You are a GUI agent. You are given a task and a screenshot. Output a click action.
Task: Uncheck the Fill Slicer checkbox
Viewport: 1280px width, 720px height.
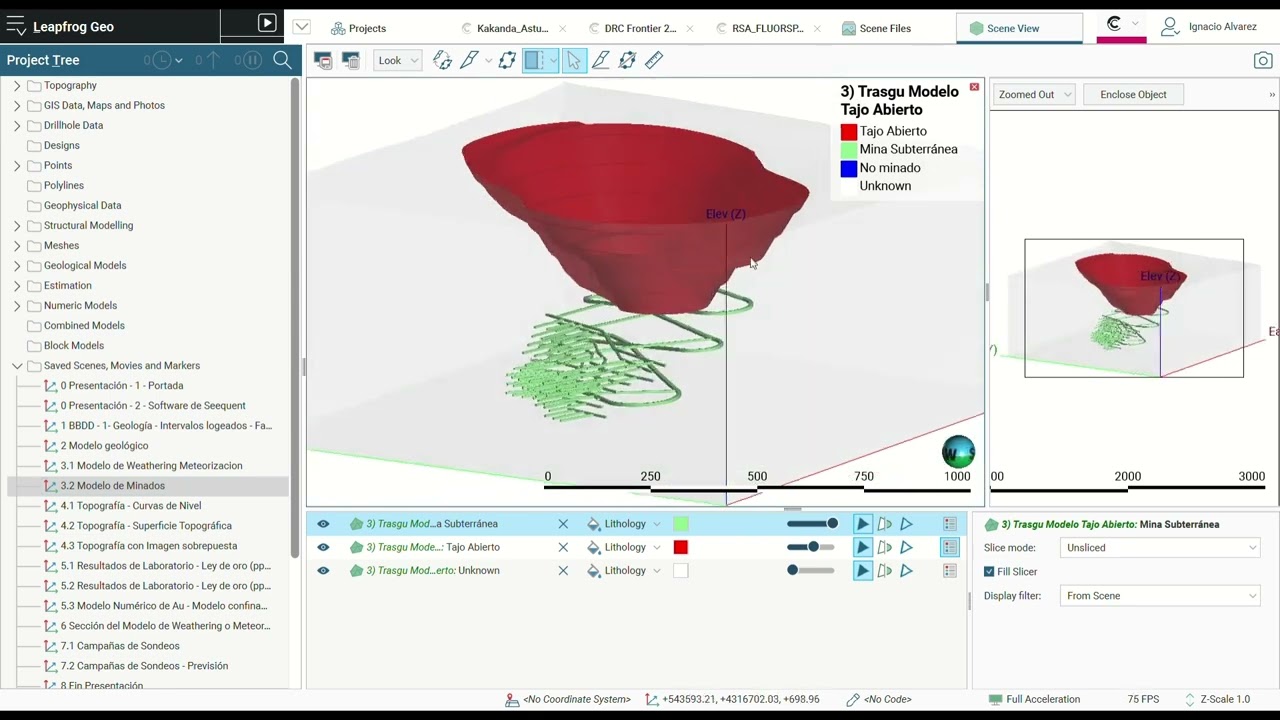pos(989,572)
